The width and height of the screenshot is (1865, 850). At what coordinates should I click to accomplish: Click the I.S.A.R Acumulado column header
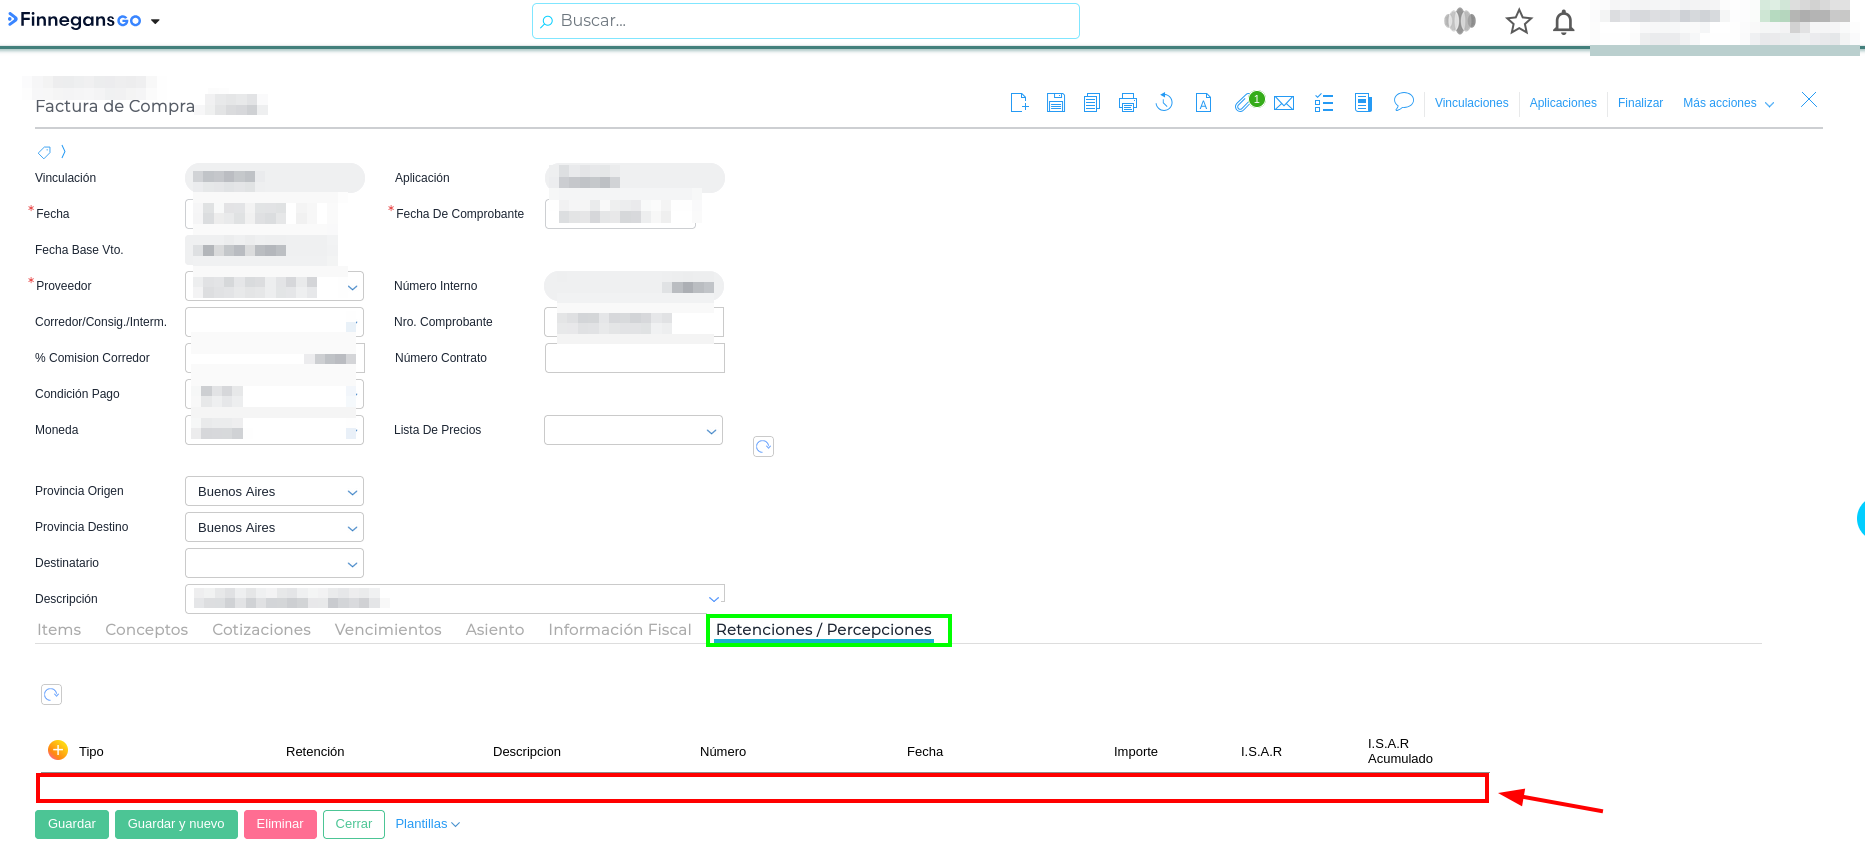(x=1400, y=751)
